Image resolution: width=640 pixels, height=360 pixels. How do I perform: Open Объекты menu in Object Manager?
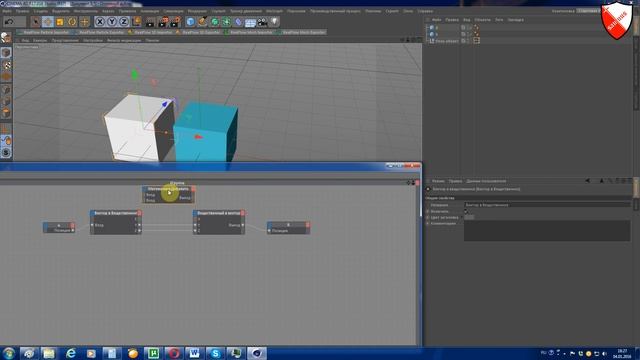point(482,20)
